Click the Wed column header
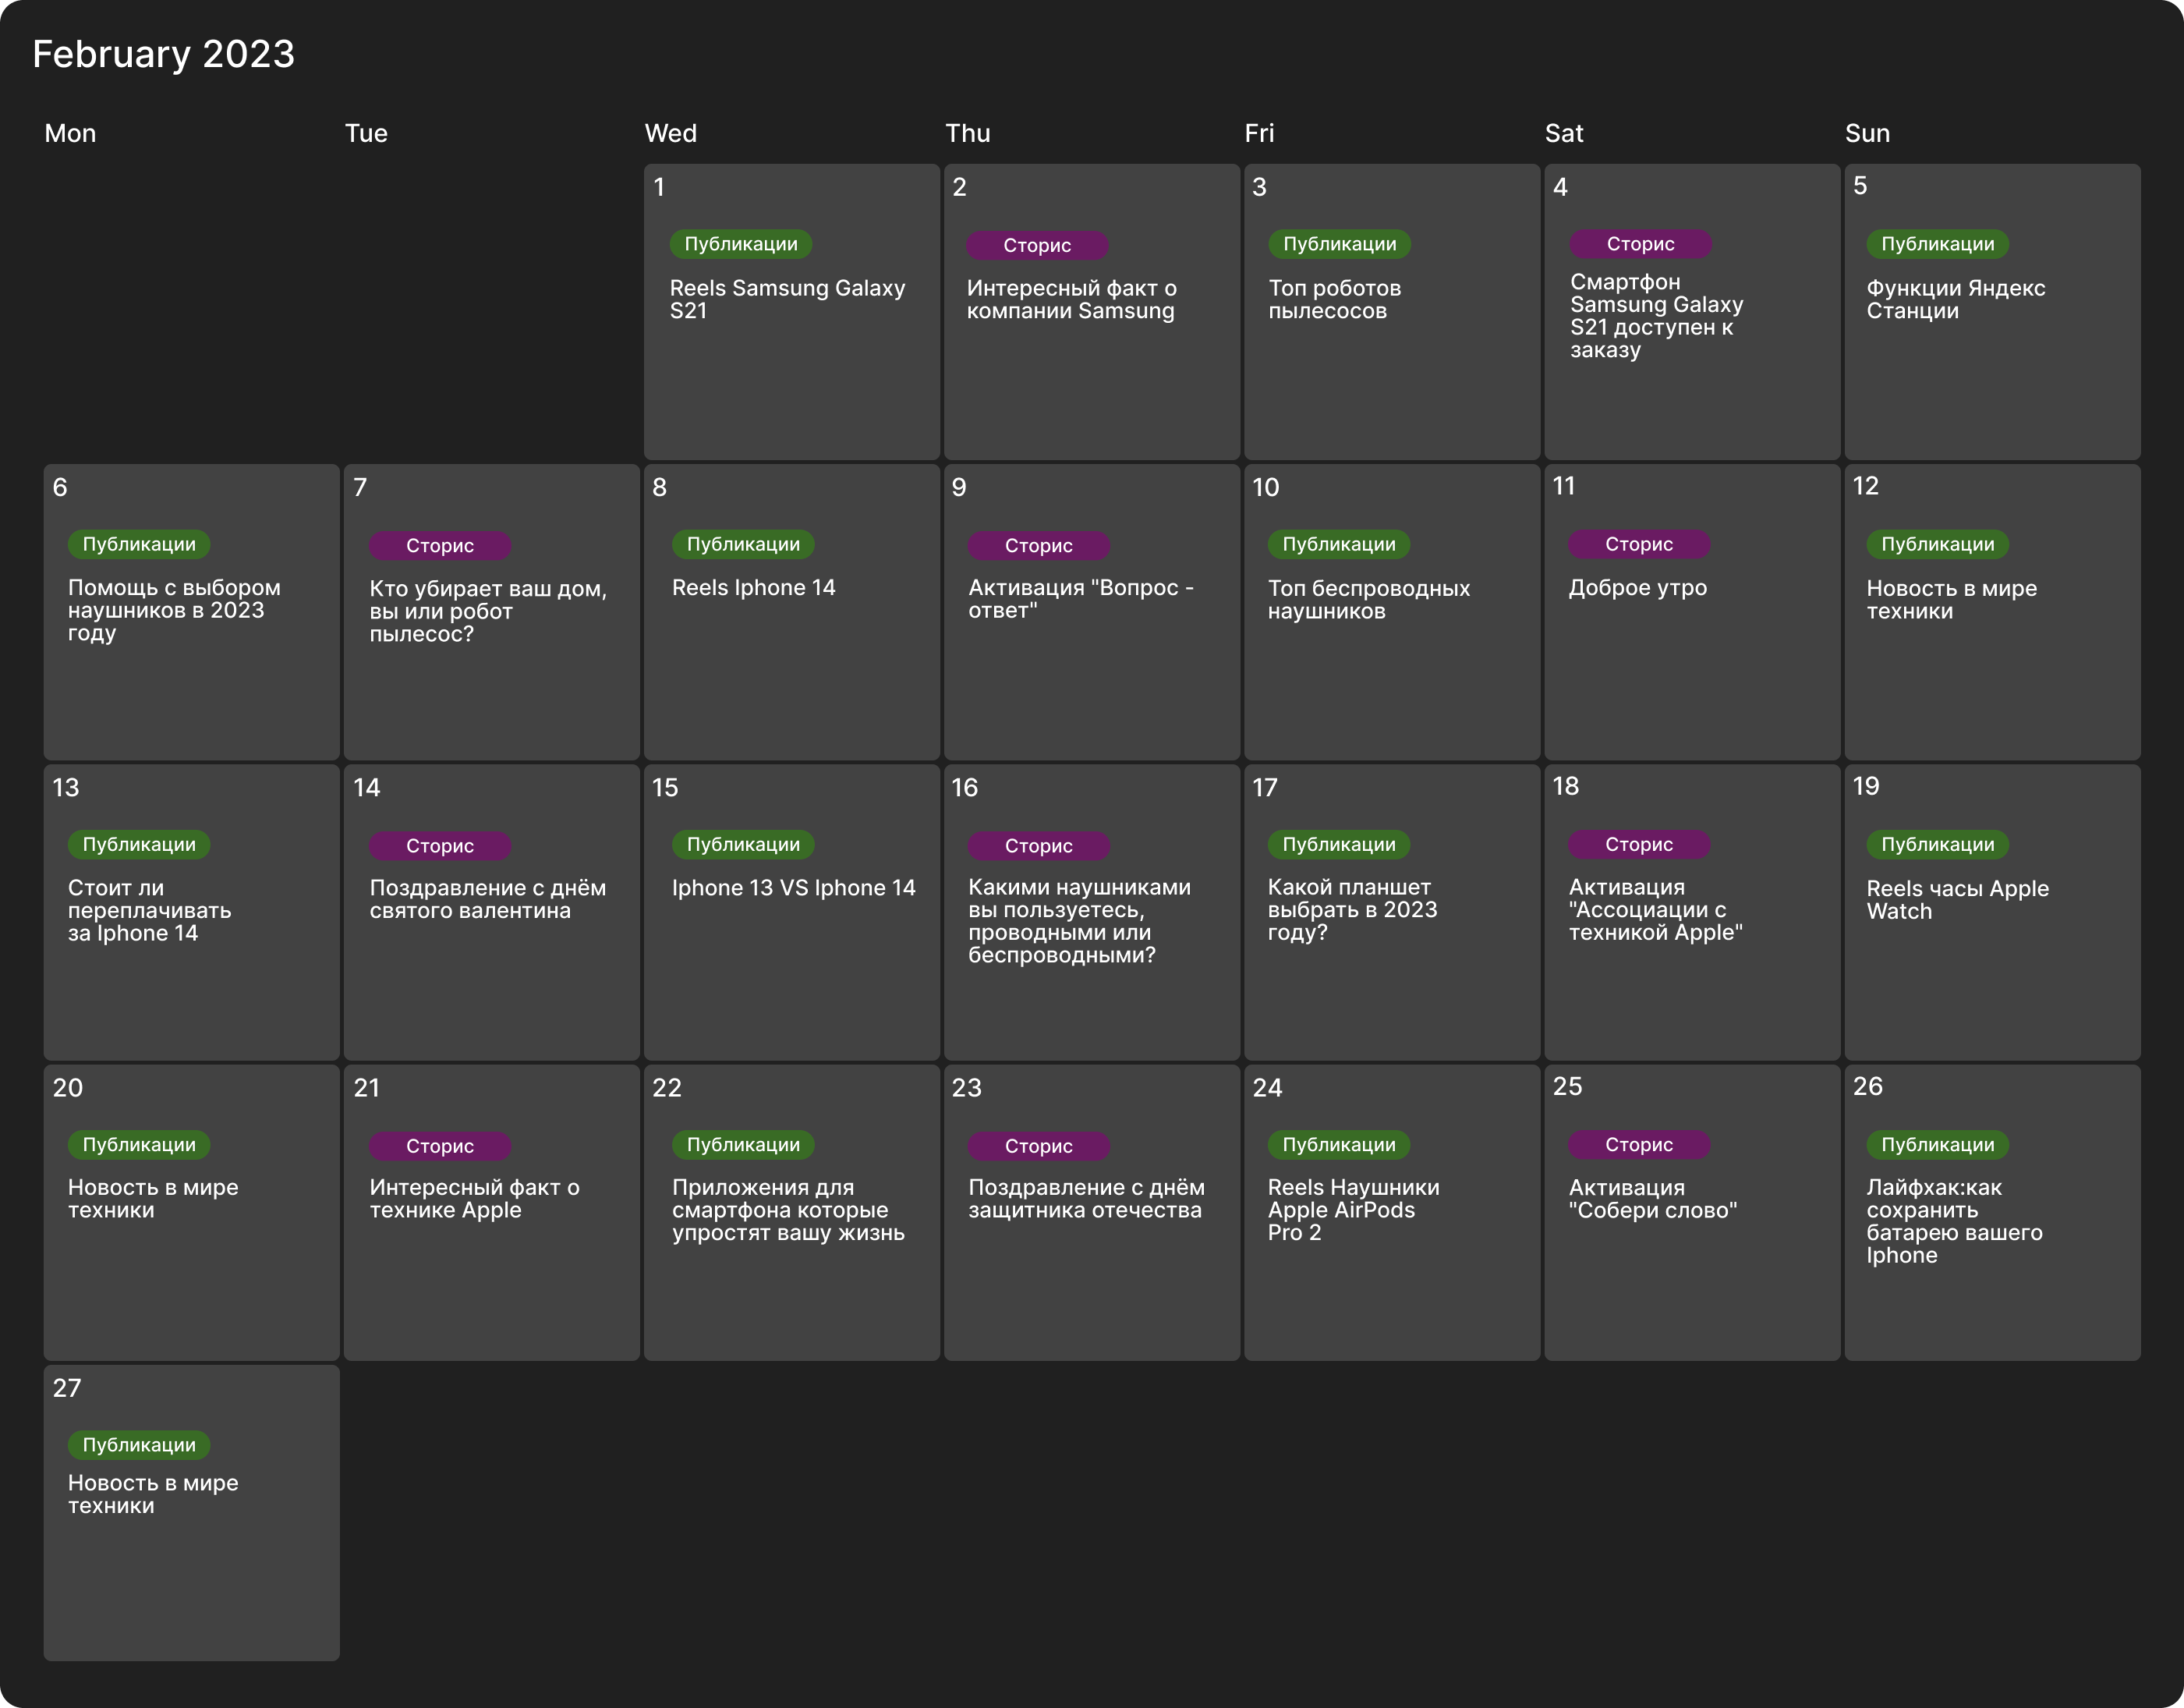The image size is (2184, 1708). (670, 133)
